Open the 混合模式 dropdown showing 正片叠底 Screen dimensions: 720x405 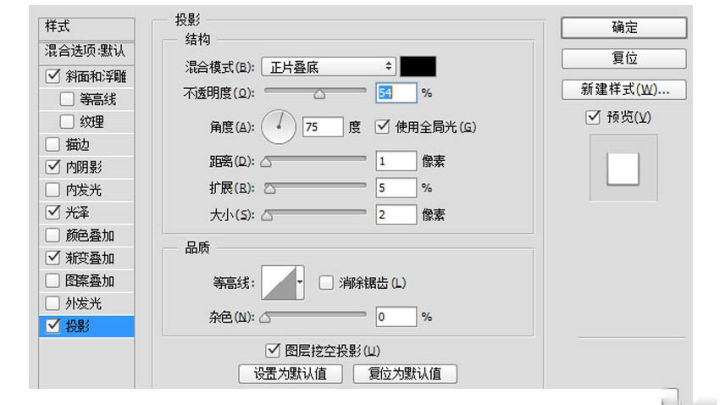(x=328, y=67)
